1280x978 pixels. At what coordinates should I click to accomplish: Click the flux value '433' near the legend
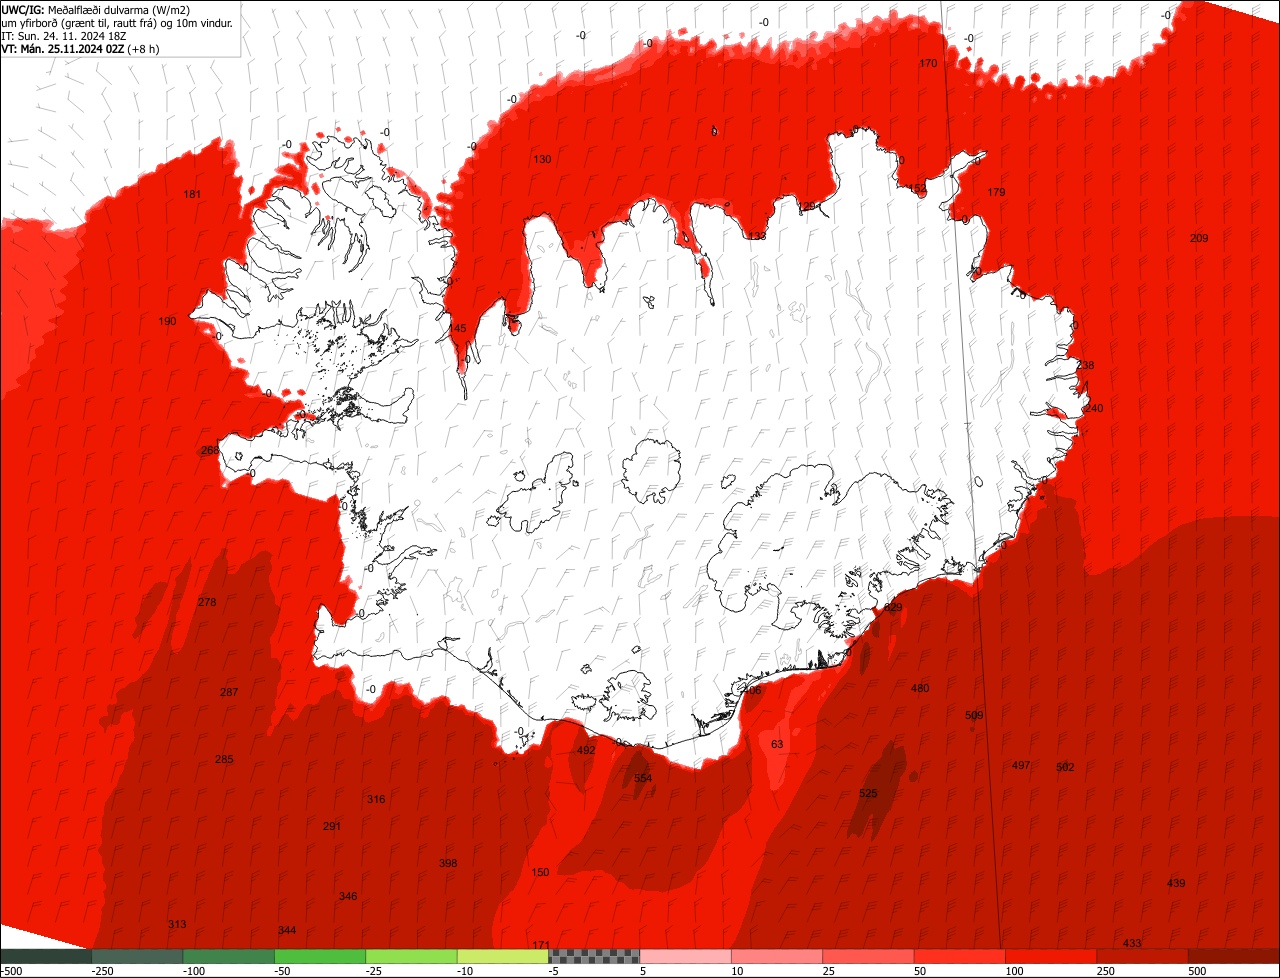pyautogui.click(x=1132, y=943)
